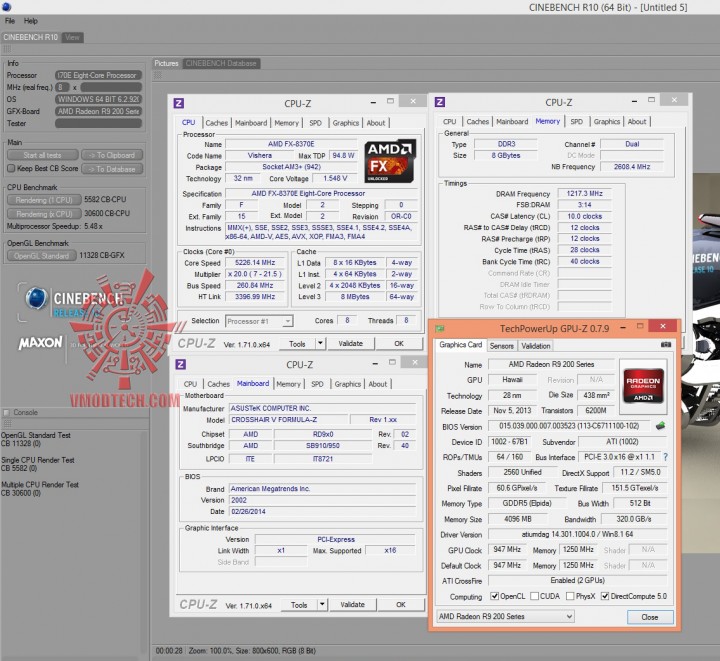The height and width of the screenshot is (661, 720).
Task: Switch to the Sensors tab in GPU-Z
Action: pos(501,346)
